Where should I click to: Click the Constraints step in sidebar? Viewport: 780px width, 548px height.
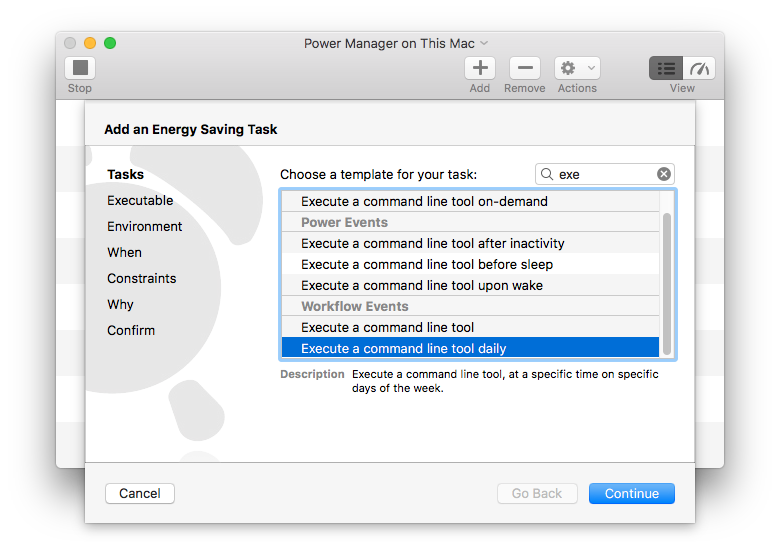(x=142, y=278)
